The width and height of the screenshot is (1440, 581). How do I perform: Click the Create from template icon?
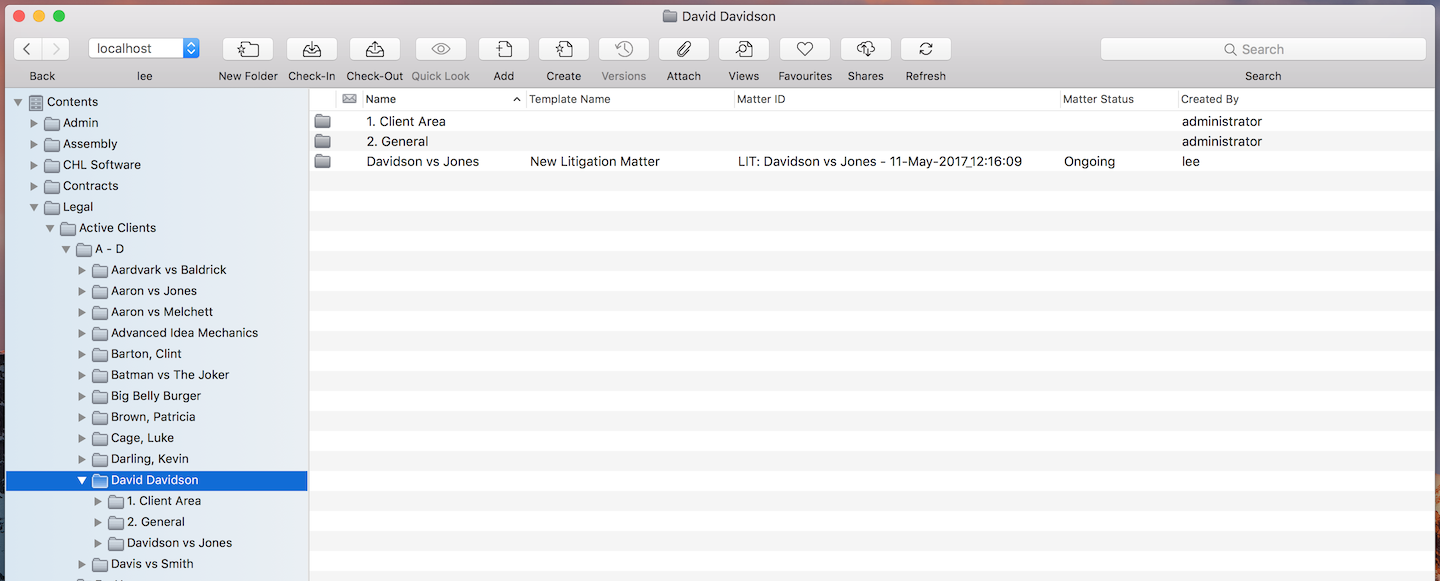564,49
